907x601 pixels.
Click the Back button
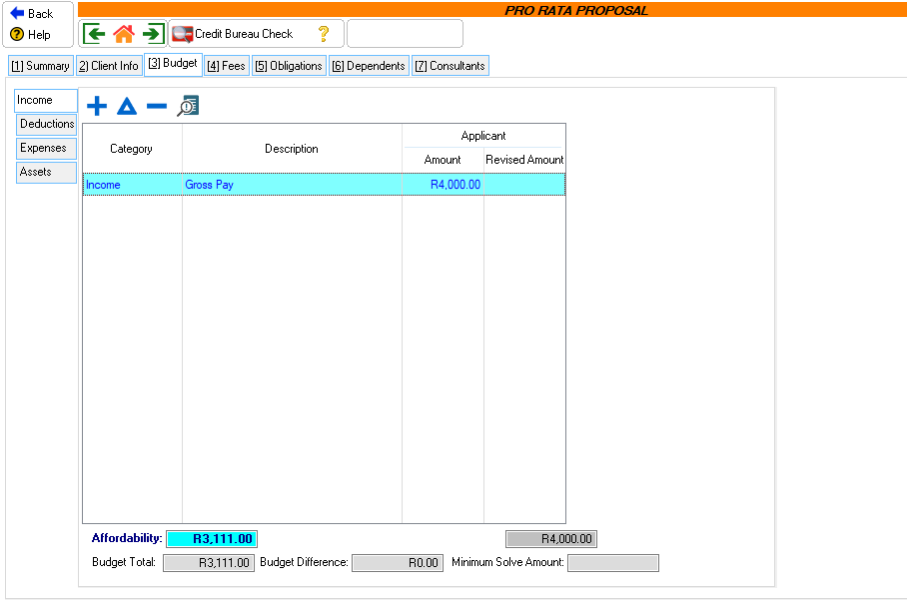tap(33, 14)
